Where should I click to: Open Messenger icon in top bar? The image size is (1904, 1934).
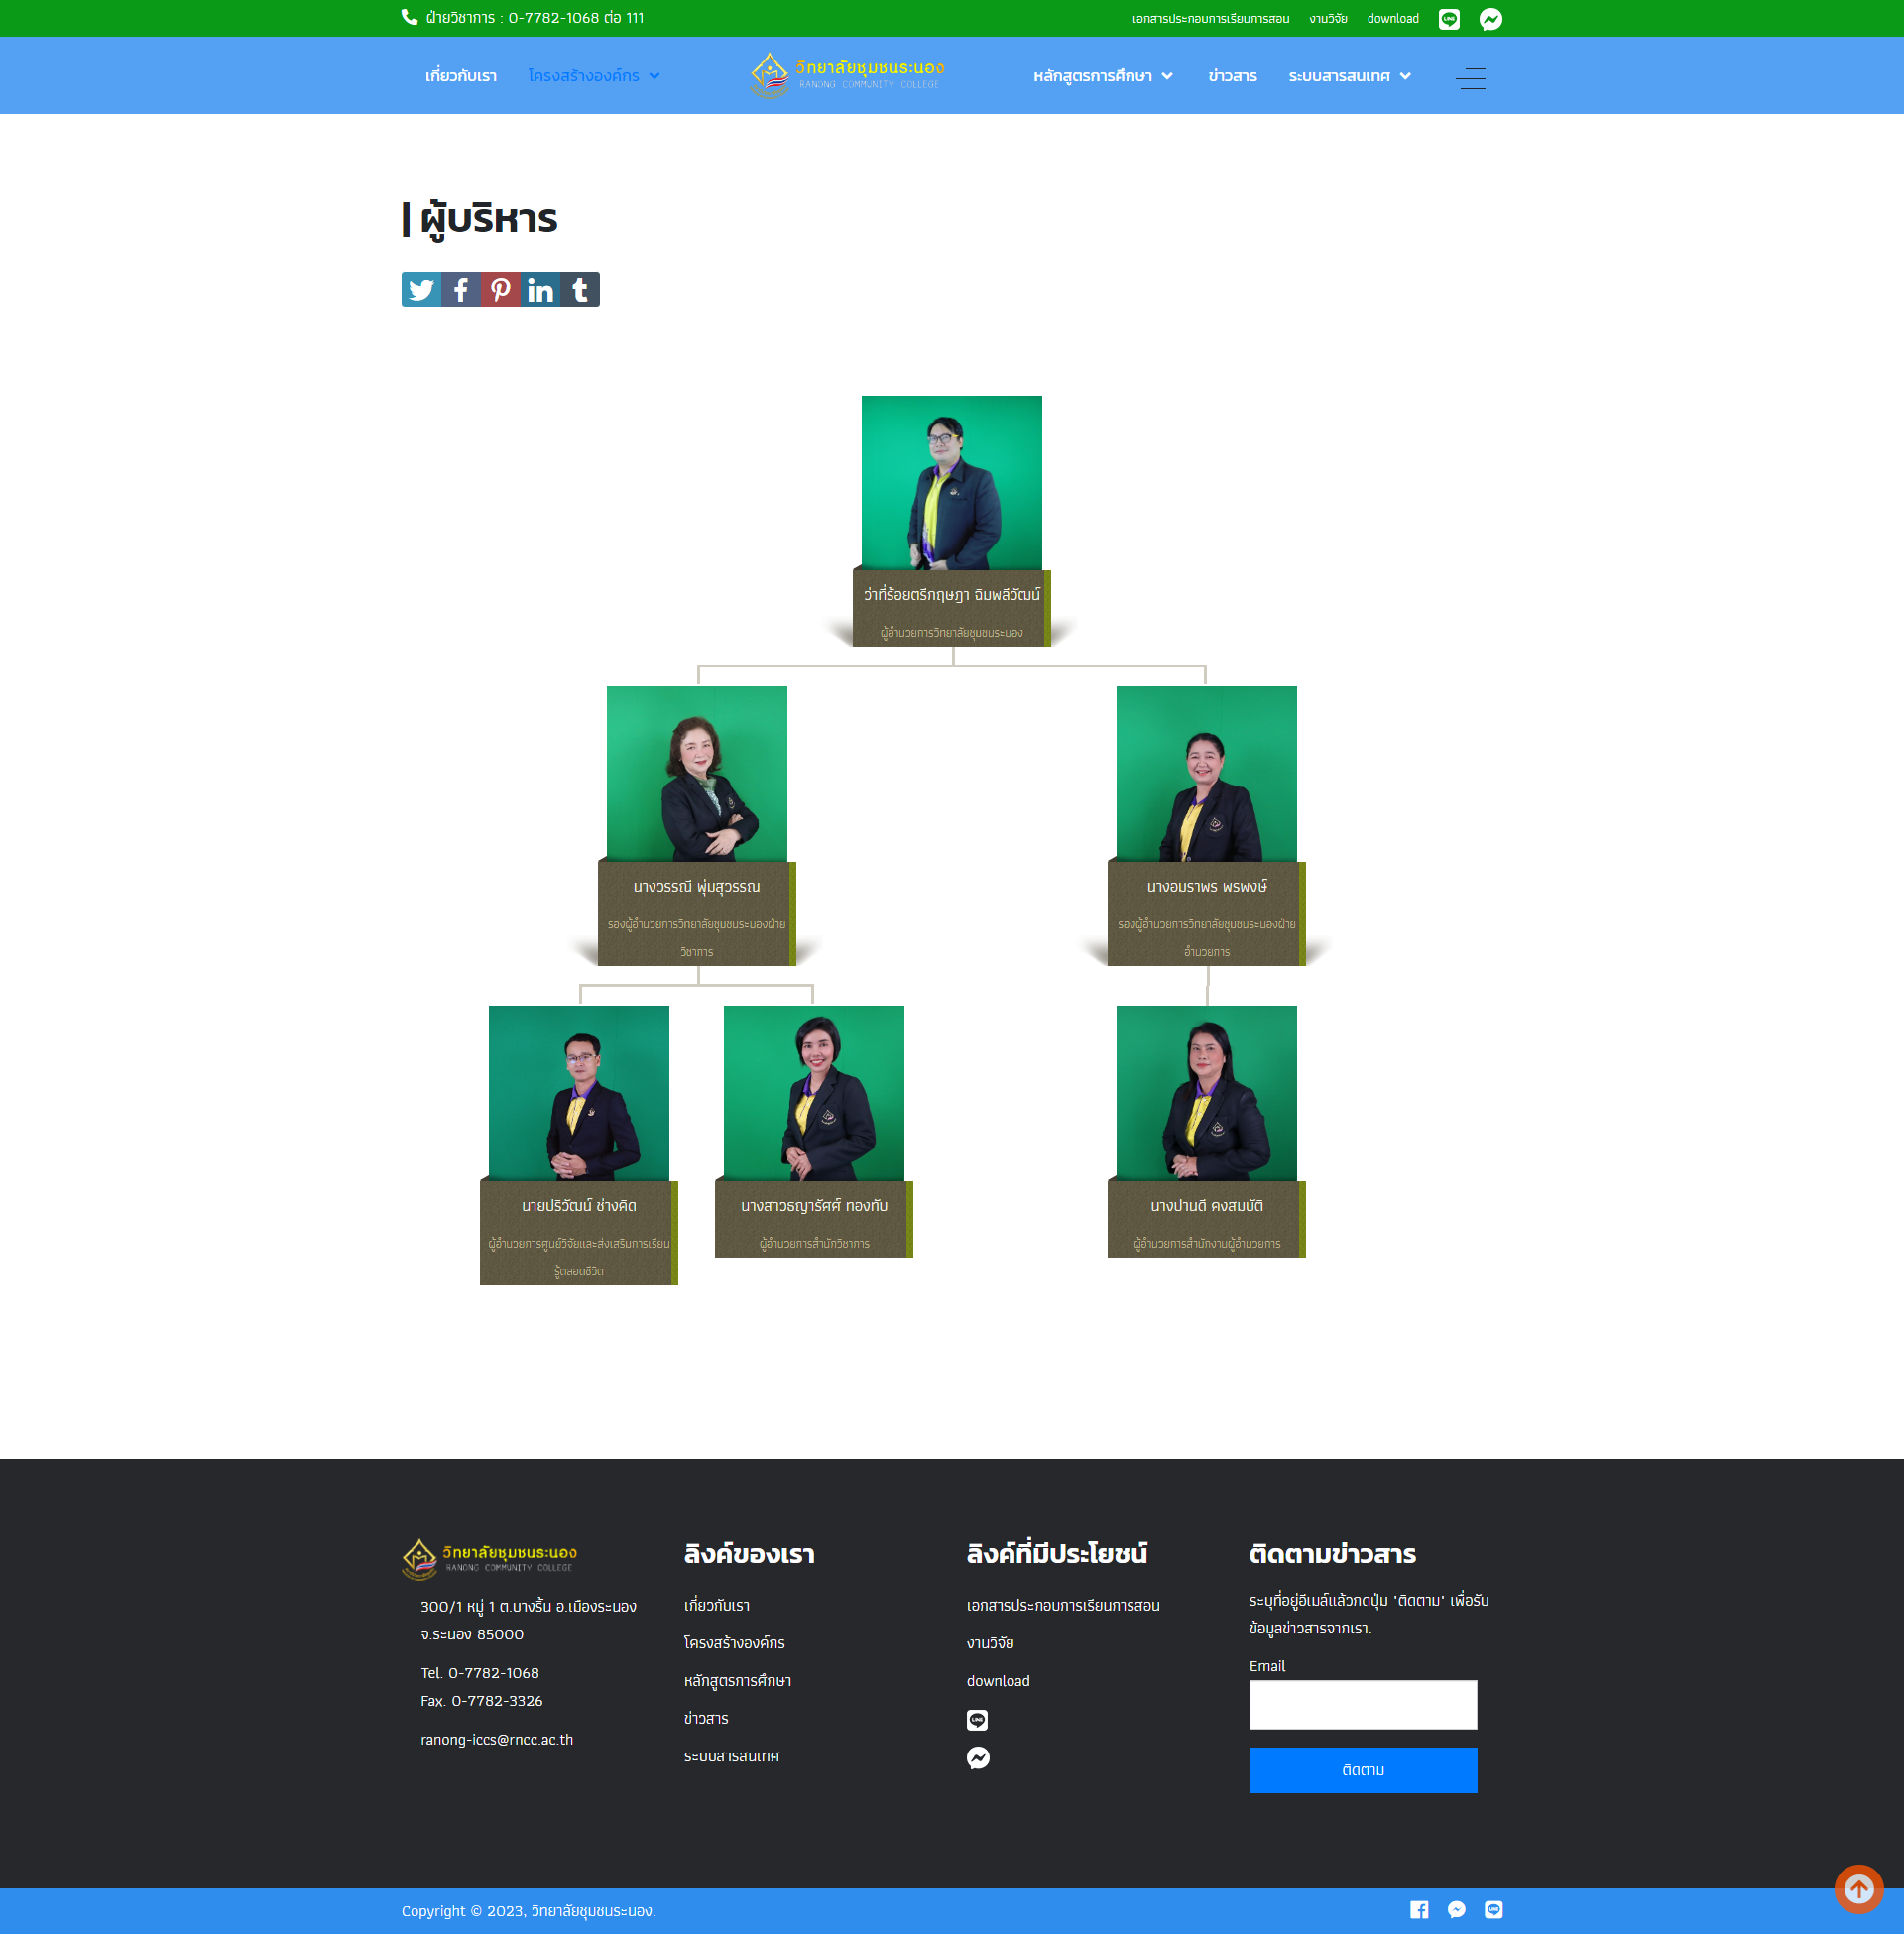1490,19
